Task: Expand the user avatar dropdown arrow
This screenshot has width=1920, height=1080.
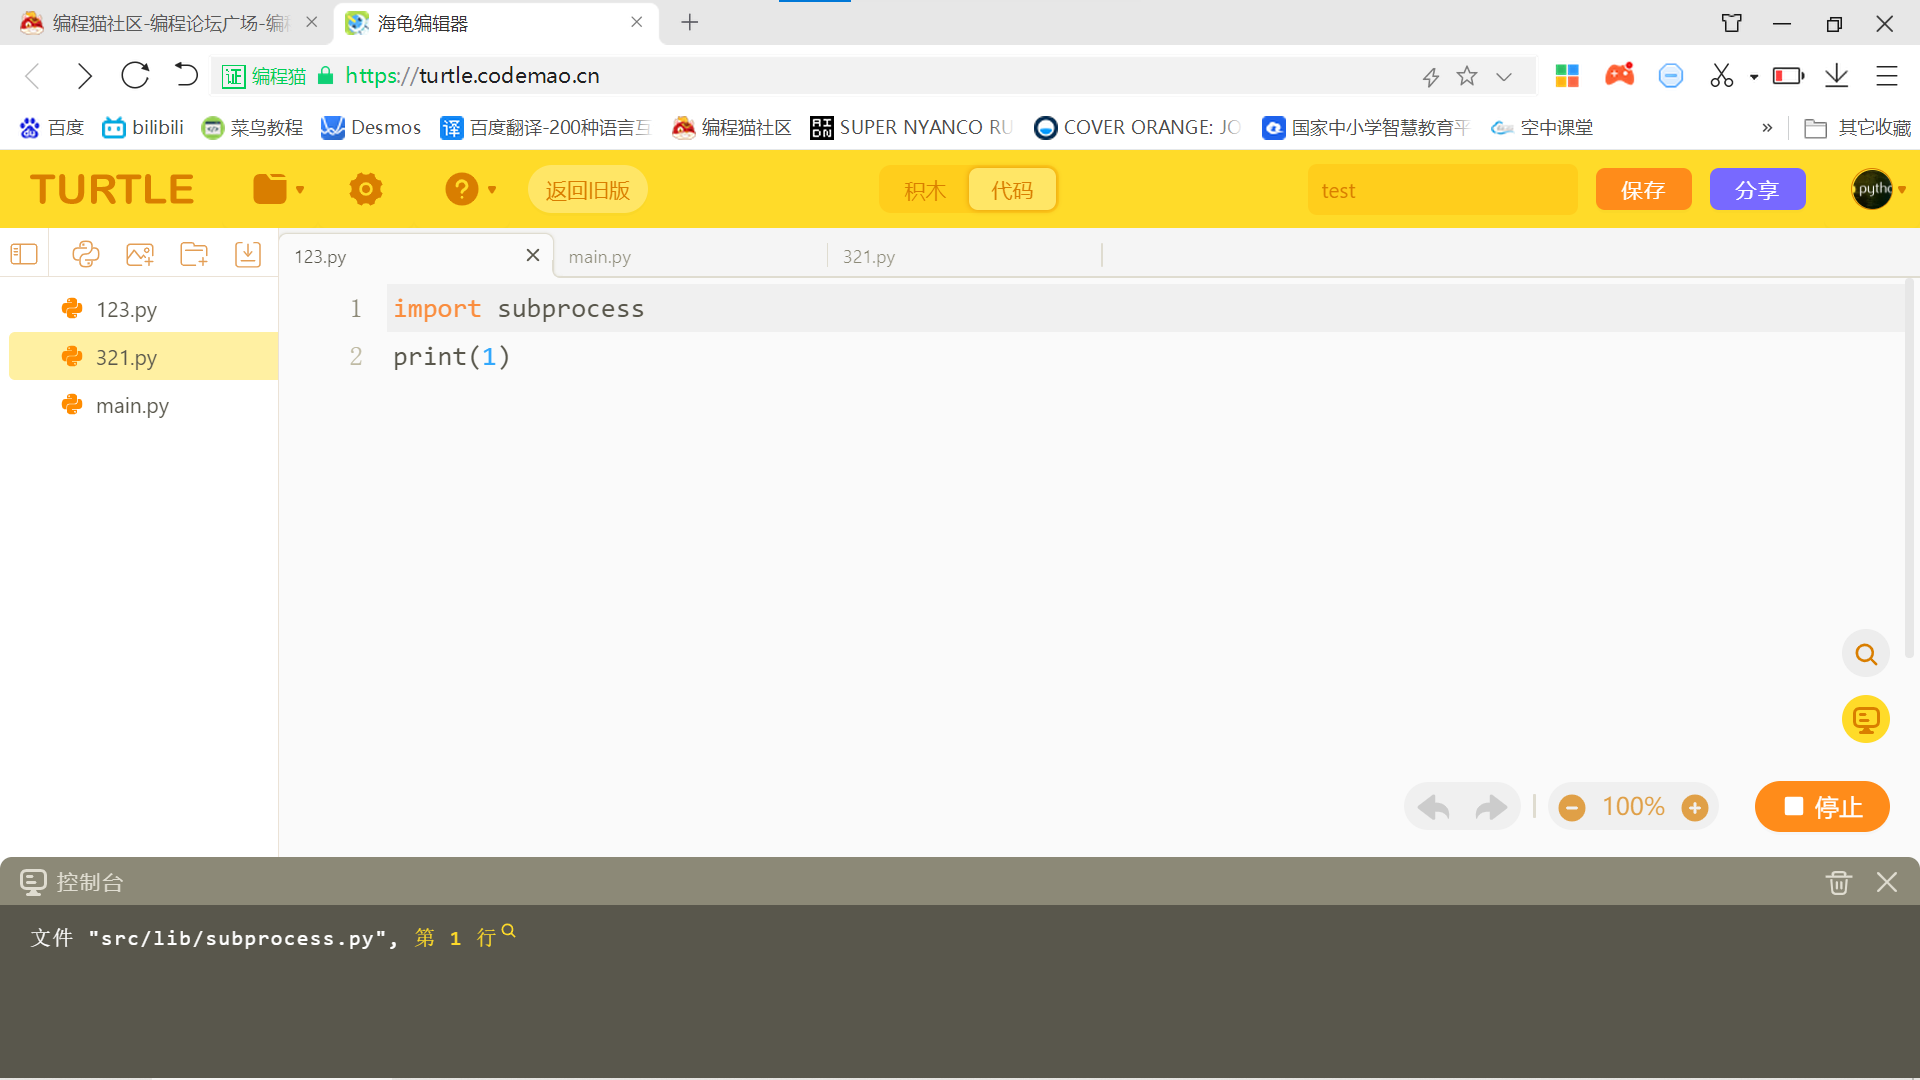Action: click(1902, 190)
